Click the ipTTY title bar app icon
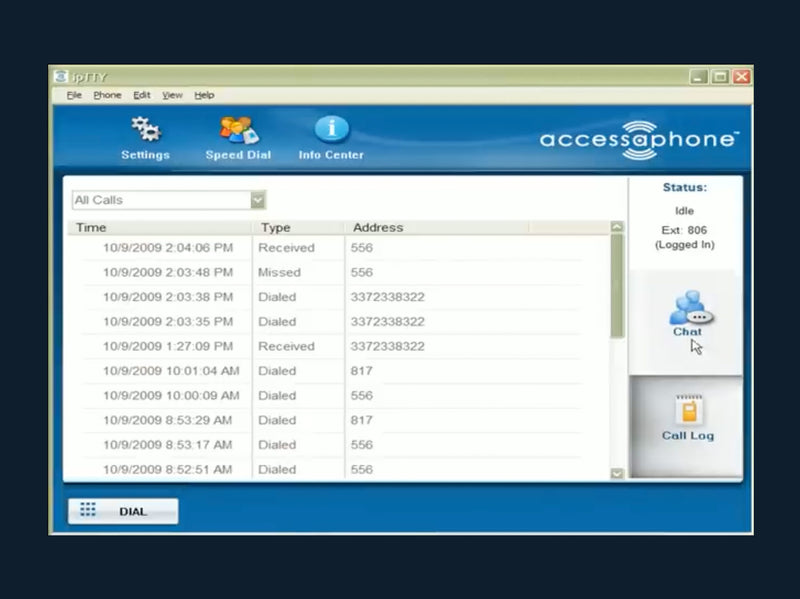The height and width of the screenshot is (599, 800). coord(61,77)
